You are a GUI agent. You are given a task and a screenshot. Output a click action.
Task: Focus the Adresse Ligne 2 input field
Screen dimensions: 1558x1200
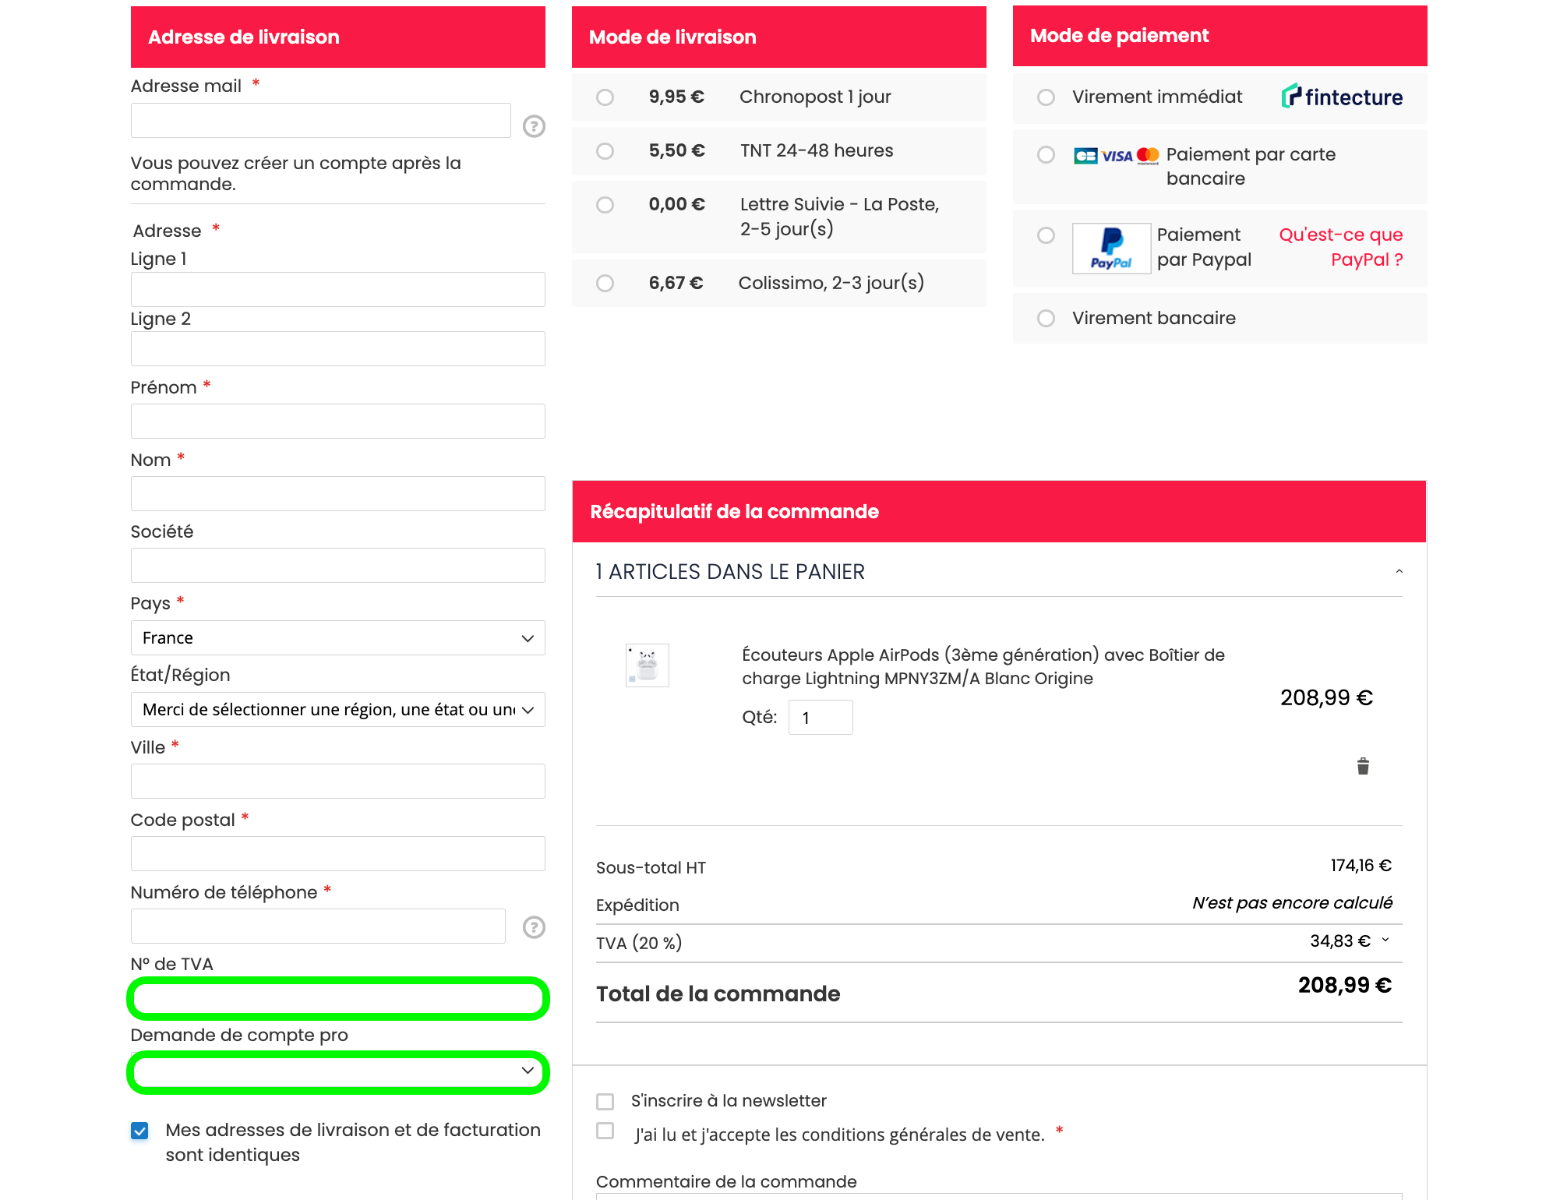338,349
